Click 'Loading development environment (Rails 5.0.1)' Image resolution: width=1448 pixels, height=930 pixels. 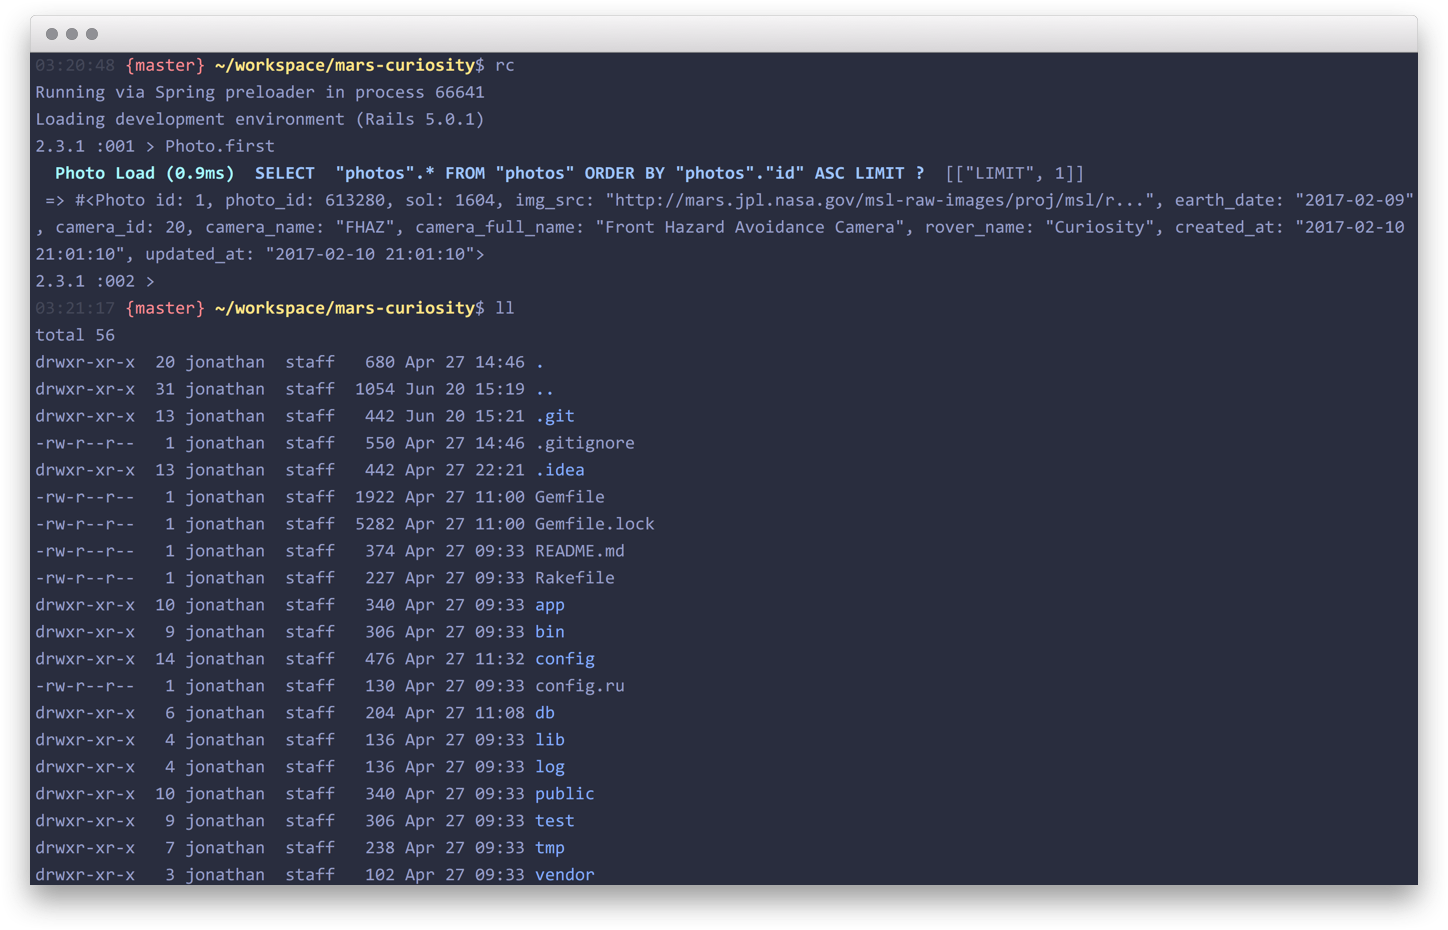click(260, 119)
